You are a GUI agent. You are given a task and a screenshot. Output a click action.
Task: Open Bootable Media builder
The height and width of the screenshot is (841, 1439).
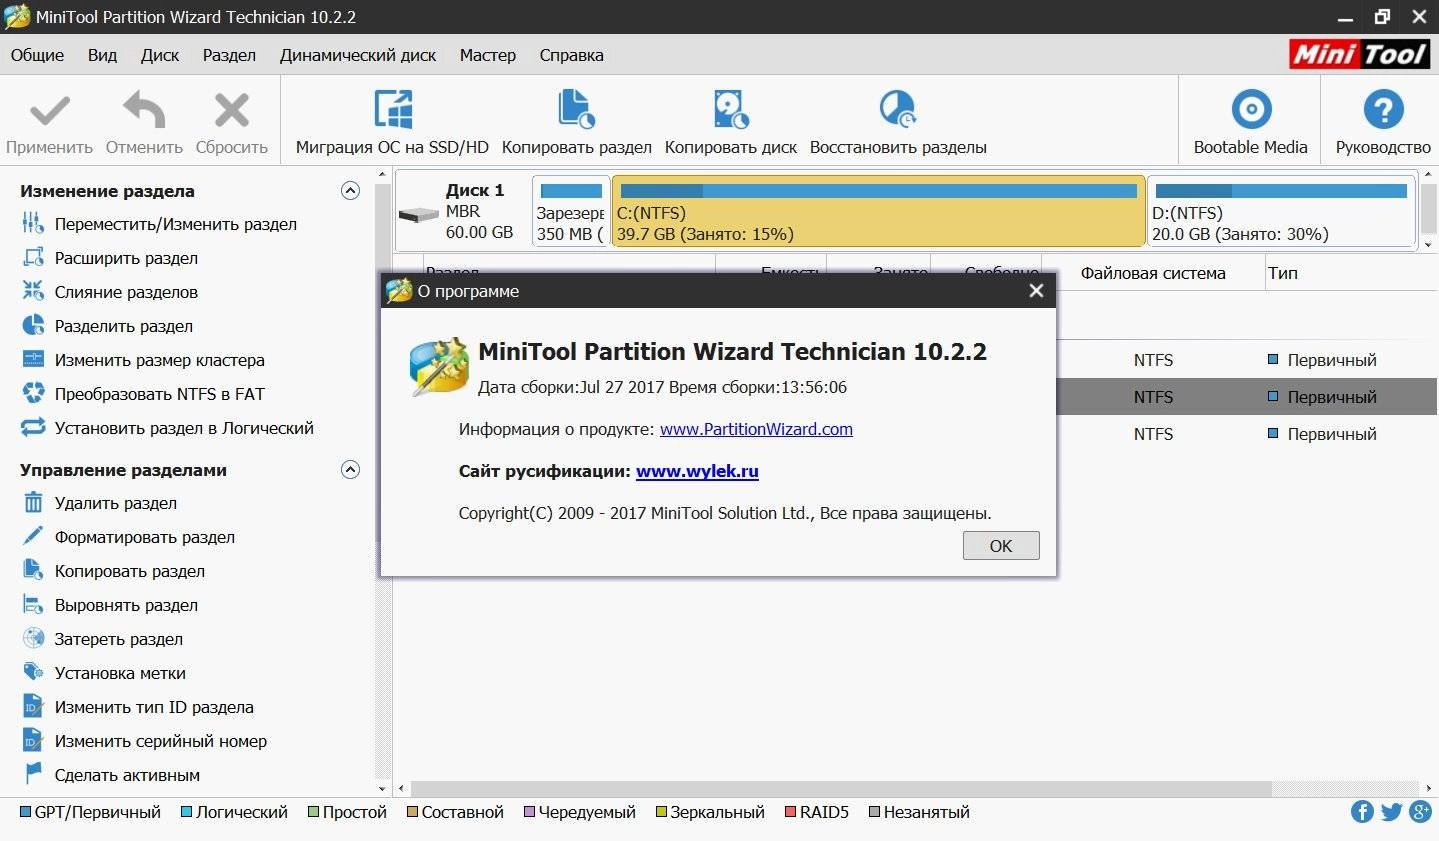(1250, 124)
